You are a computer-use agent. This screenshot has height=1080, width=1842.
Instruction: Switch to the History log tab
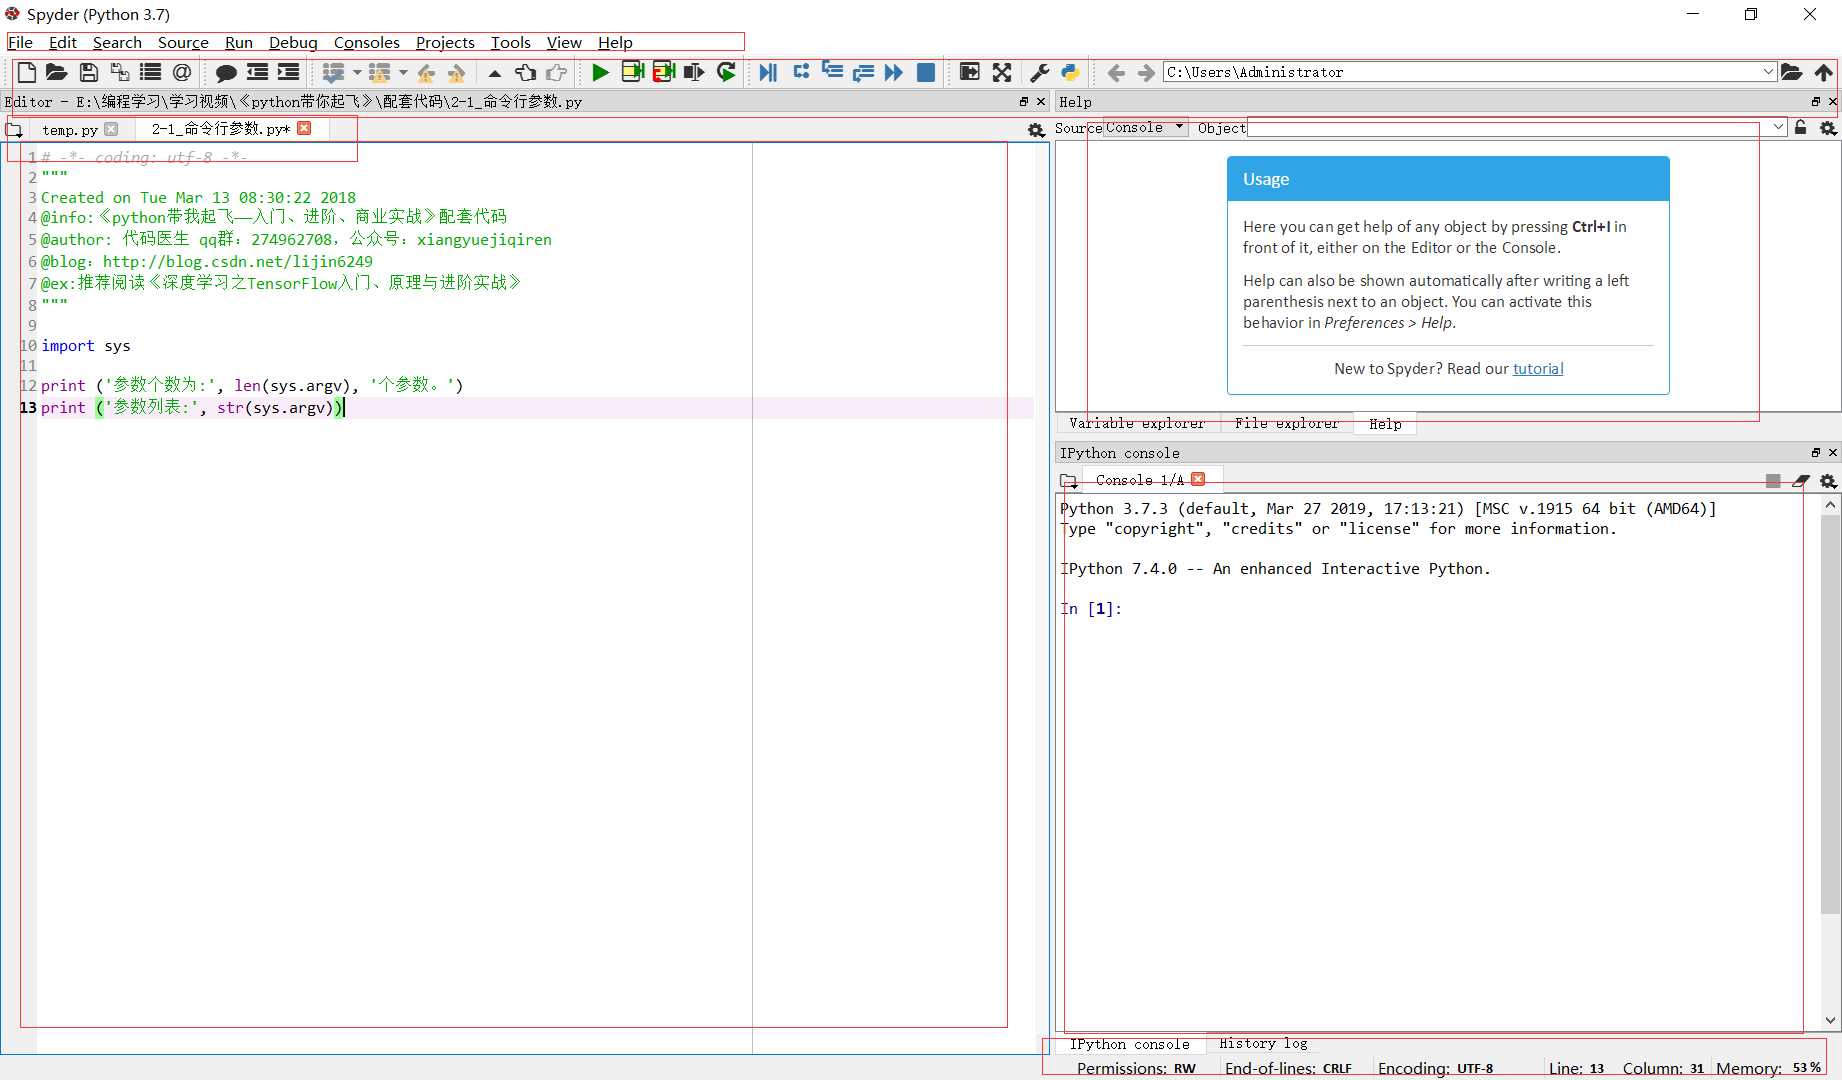tap(1263, 1043)
